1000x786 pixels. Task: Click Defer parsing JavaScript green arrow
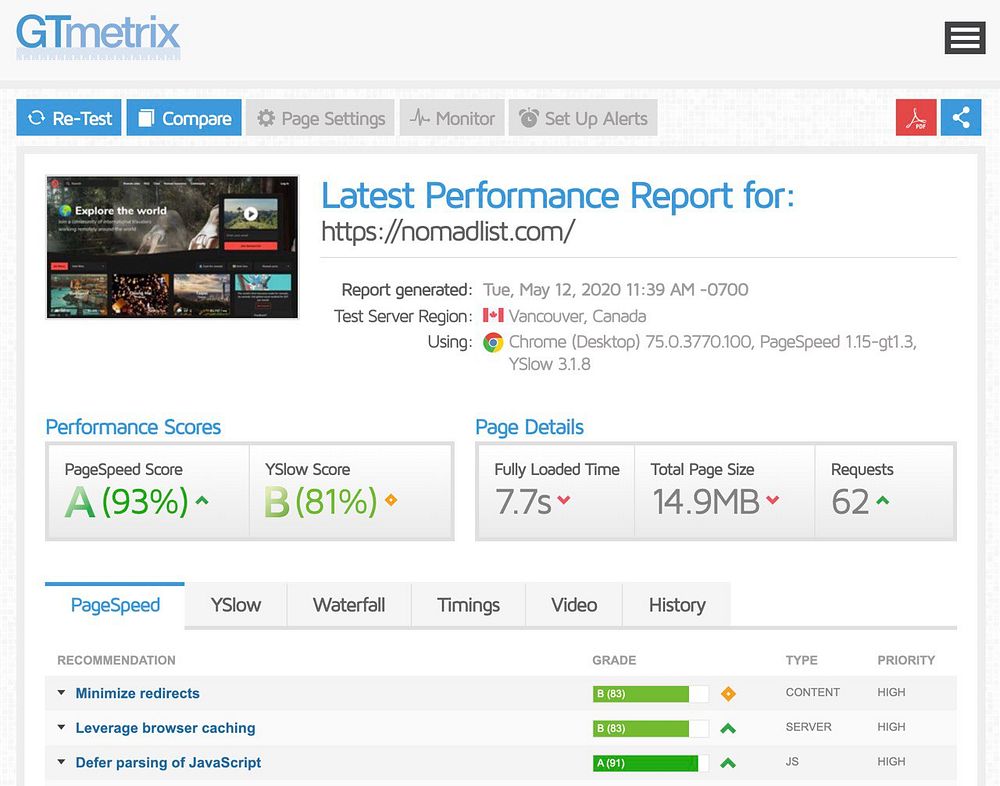[728, 762]
